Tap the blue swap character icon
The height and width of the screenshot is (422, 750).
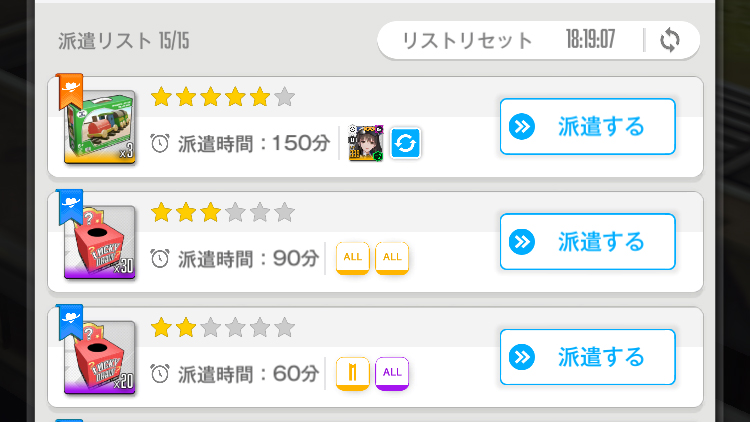pyautogui.click(x=405, y=144)
